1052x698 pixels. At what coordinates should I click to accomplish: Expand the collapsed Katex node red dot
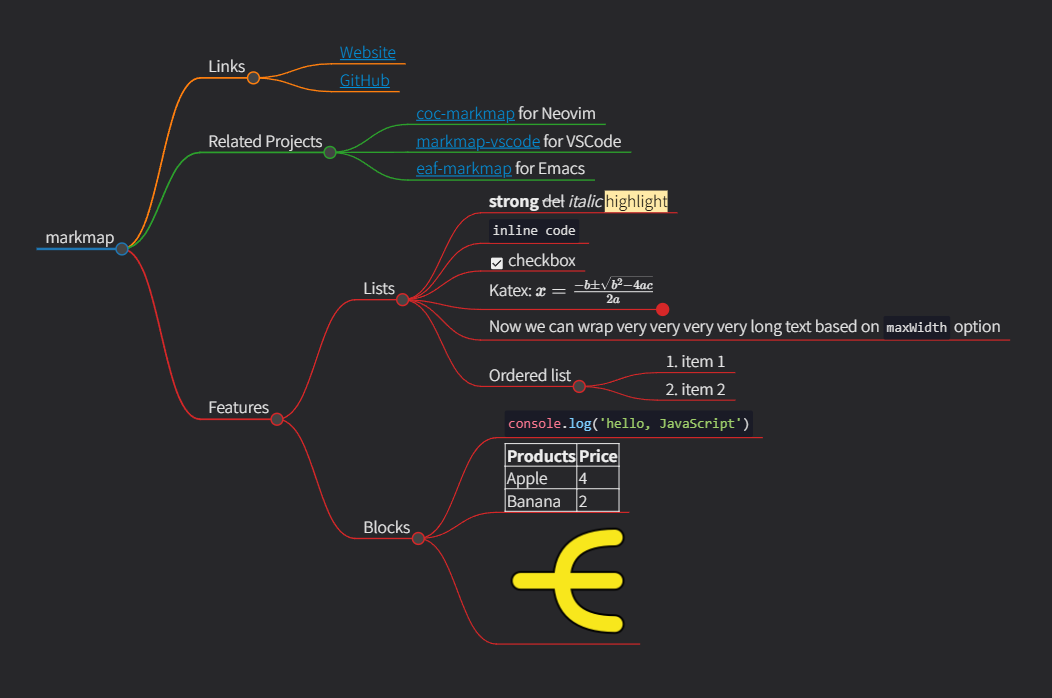click(662, 310)
